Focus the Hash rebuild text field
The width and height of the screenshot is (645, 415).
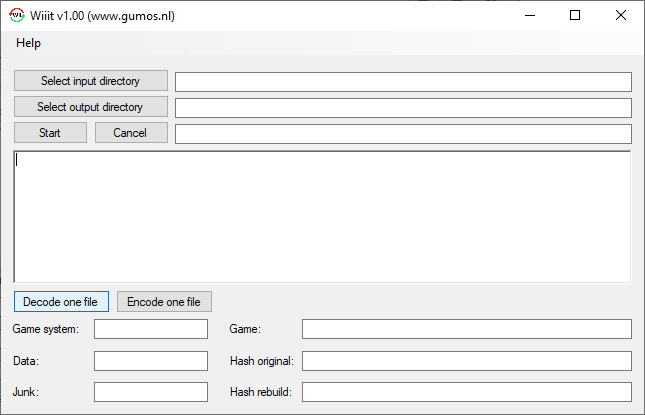click(x=466, y=392)
